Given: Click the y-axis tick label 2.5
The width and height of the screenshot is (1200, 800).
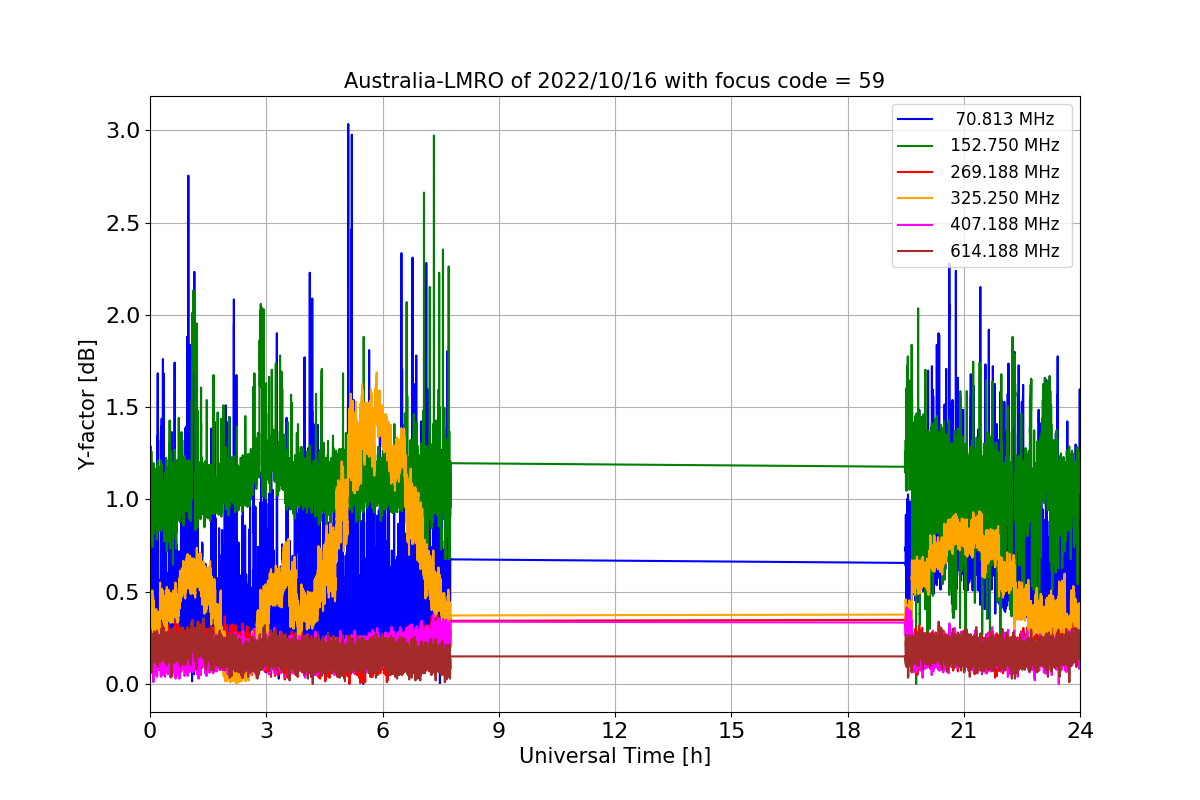Looking at the screenshot, I should [x=124, y=223].
